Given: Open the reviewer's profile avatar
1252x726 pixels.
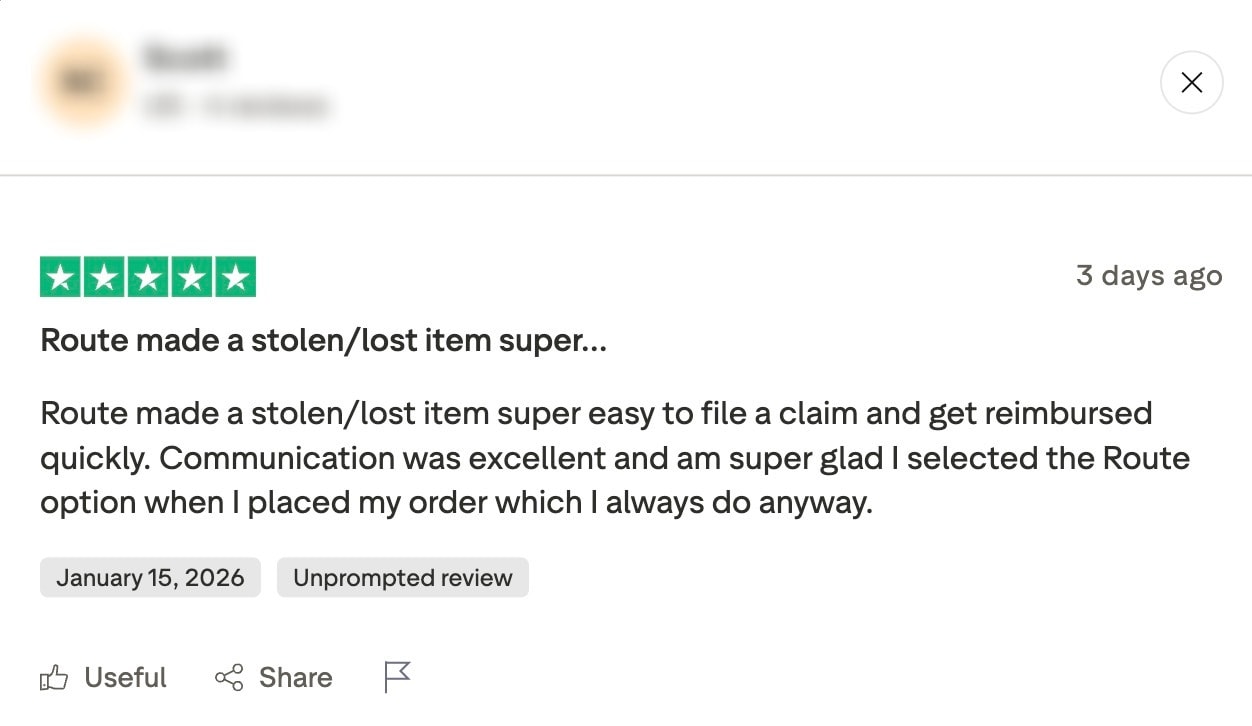Looking at the screenshot, I should 80,82.
